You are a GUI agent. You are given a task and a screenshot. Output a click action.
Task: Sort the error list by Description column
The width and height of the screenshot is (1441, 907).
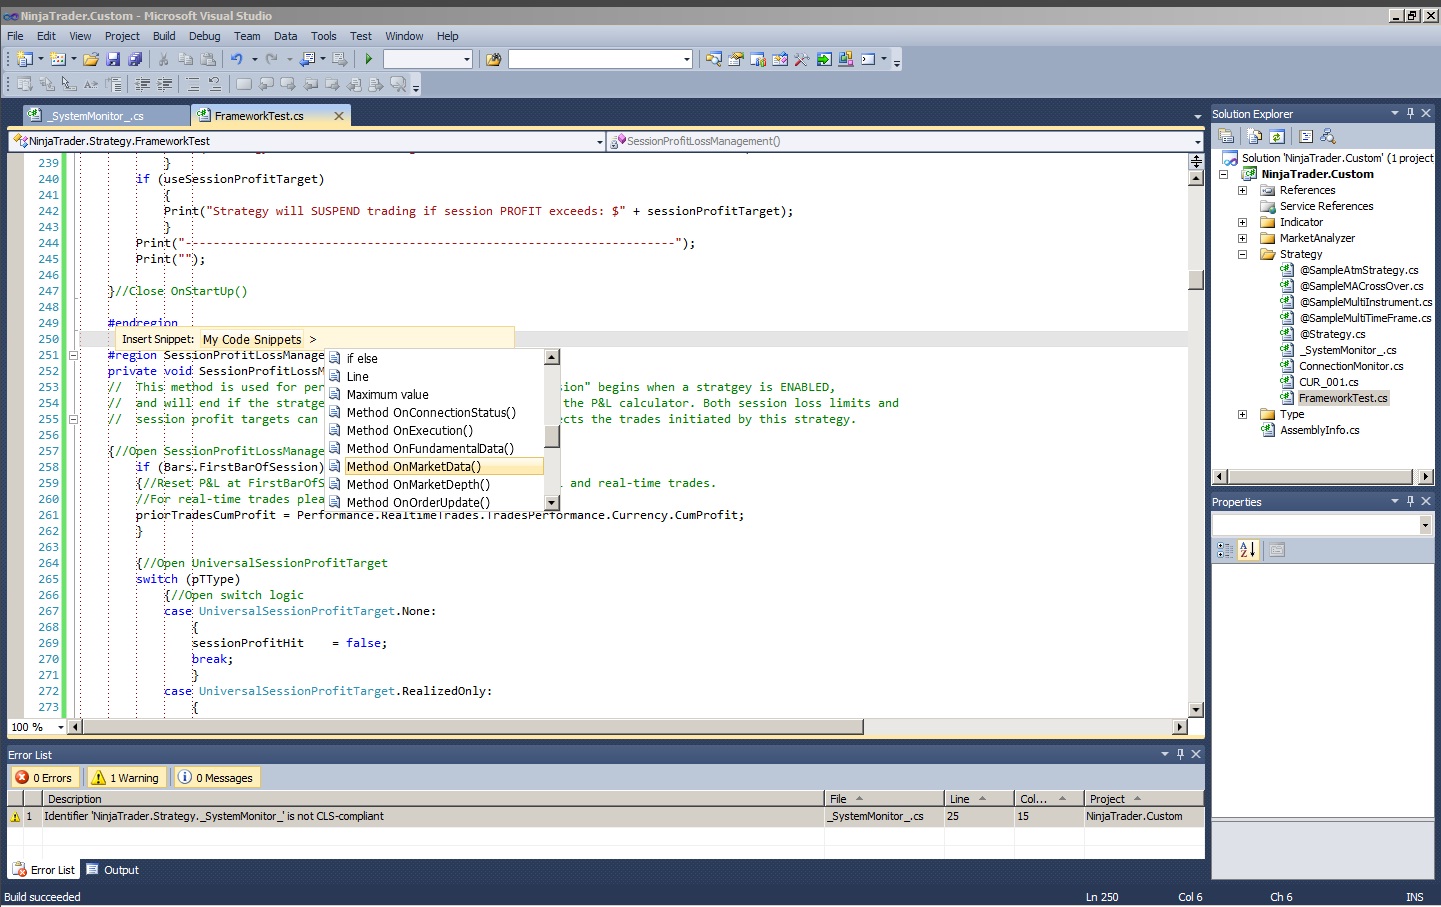(x=433, y=799)
